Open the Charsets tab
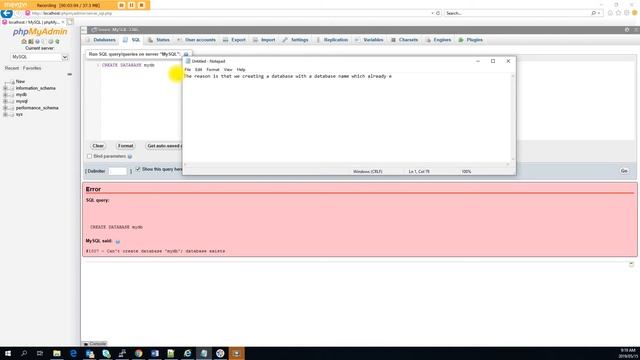Viewport: 640px width, 360px height. [x=404, y=40]
